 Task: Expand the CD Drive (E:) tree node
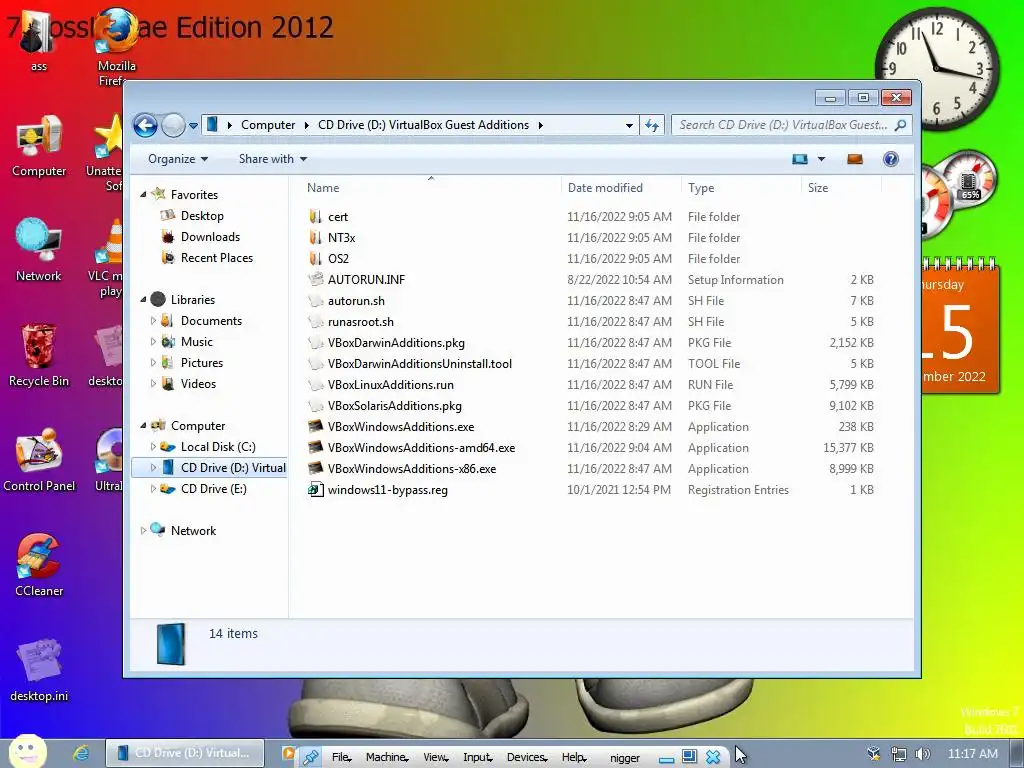coord(153,488)
